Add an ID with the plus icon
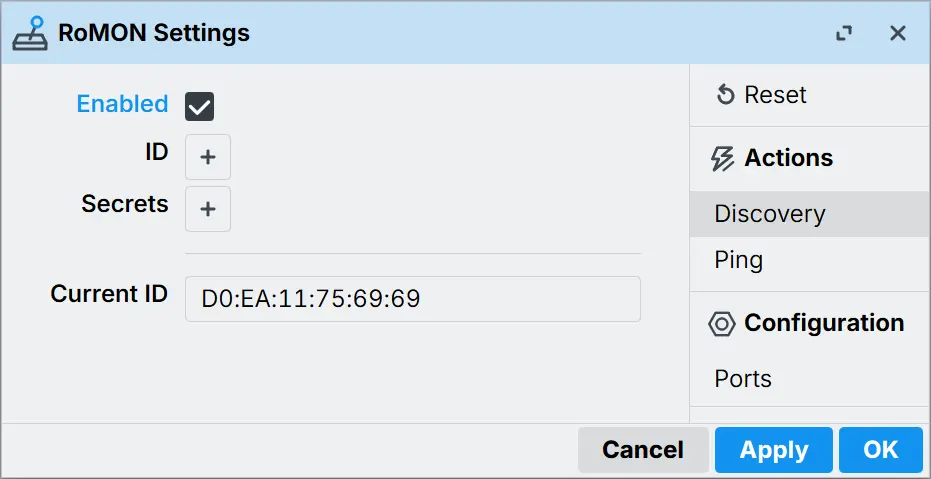Image resolution: width=931 pixels, height=479 pixels. pos(208,157)
